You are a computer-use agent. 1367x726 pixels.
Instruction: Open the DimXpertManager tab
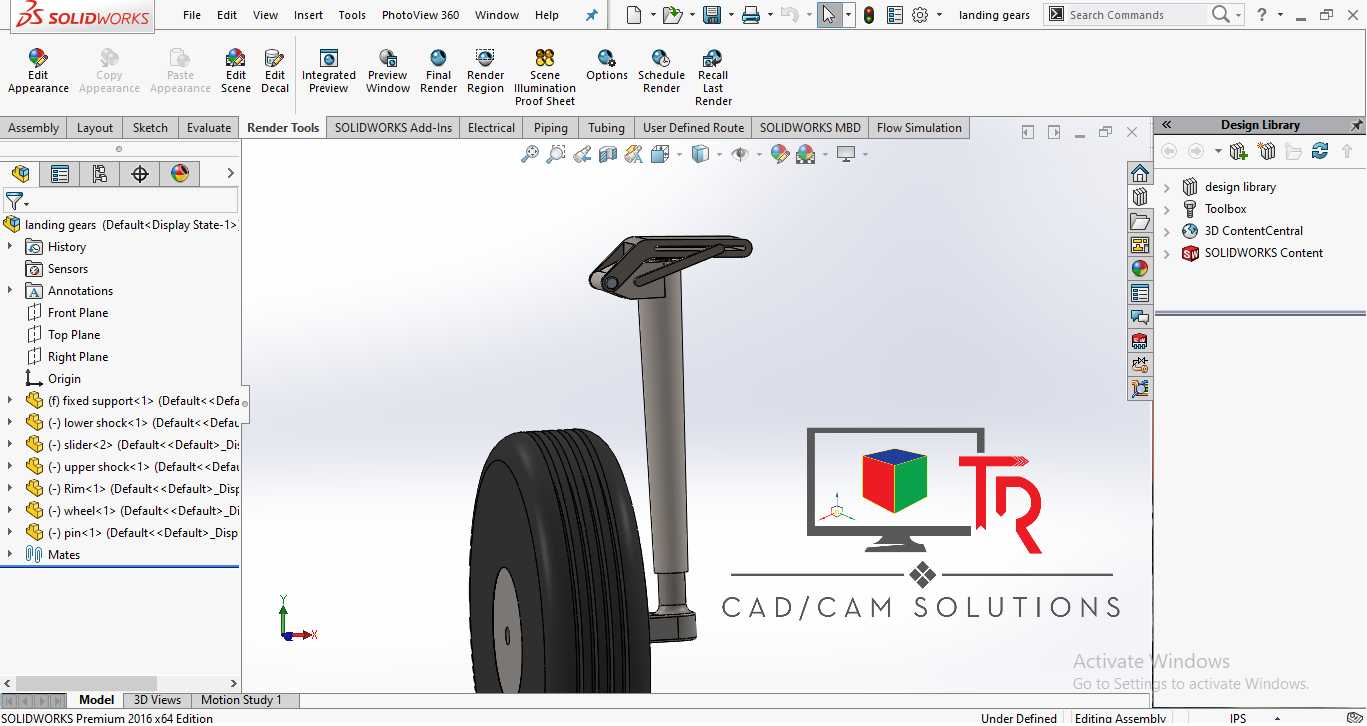point(140,174)
